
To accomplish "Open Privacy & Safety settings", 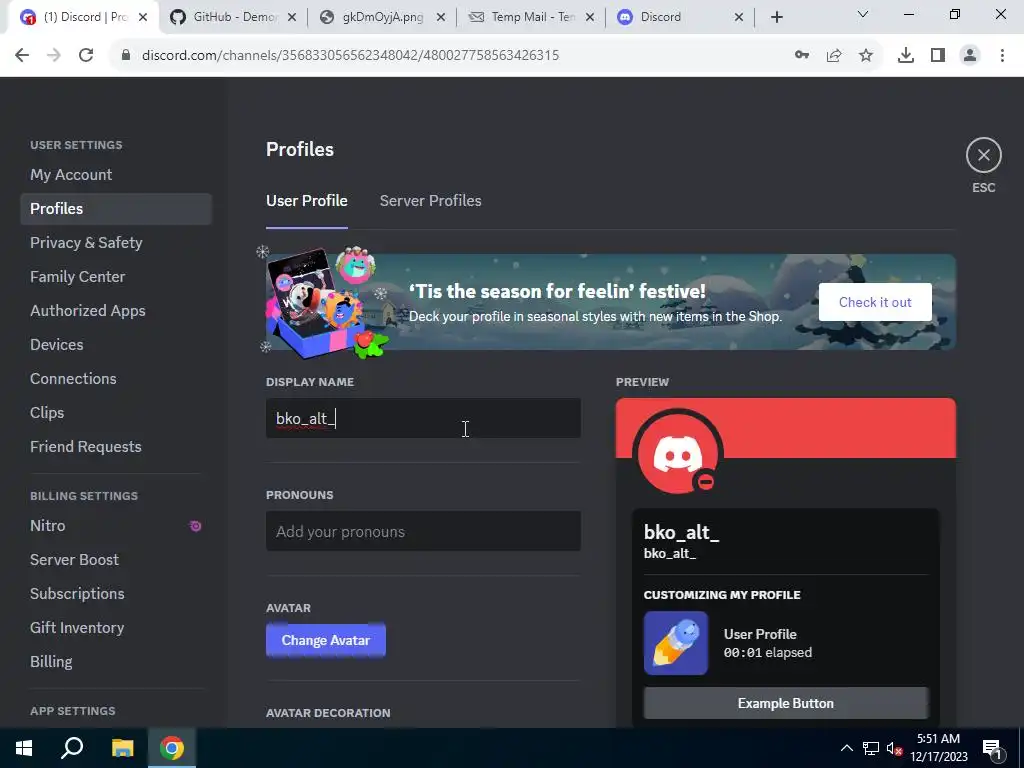I will [x=116, y=243].
